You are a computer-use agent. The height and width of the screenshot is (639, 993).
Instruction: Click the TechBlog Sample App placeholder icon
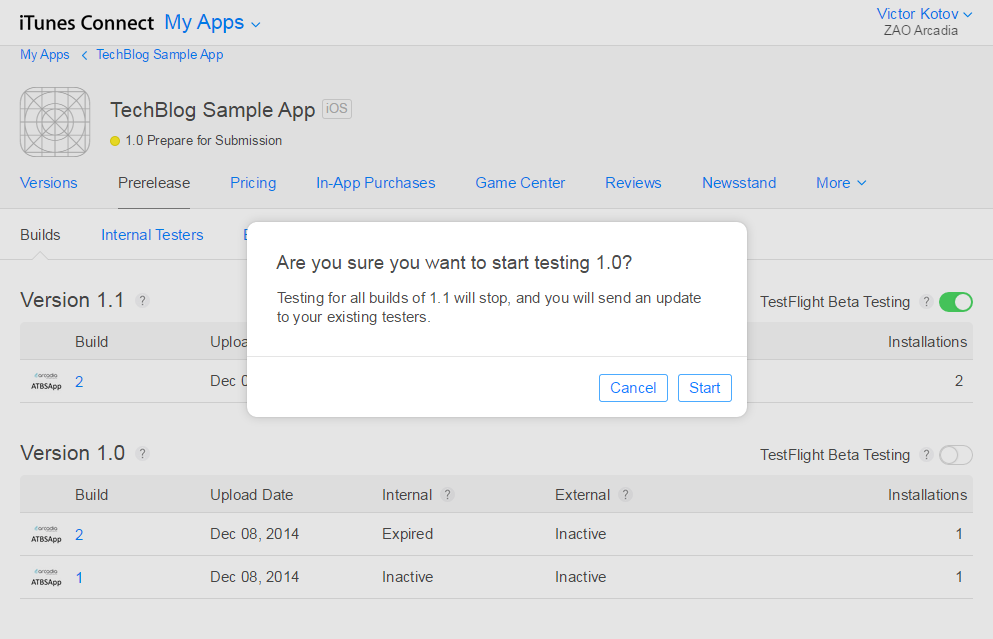(x=55, y=122)
